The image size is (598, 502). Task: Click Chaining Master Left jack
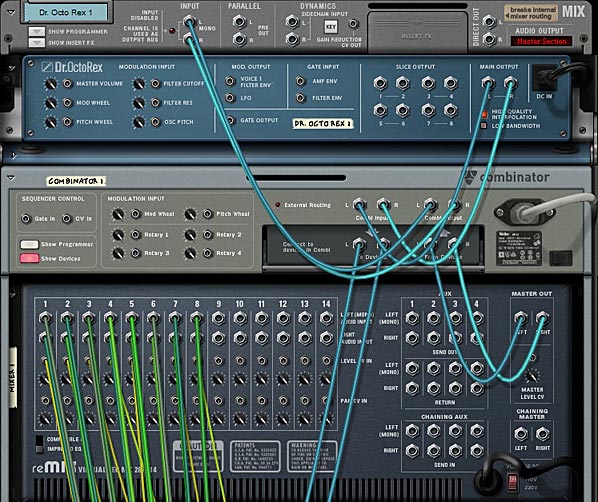[521, 434]
